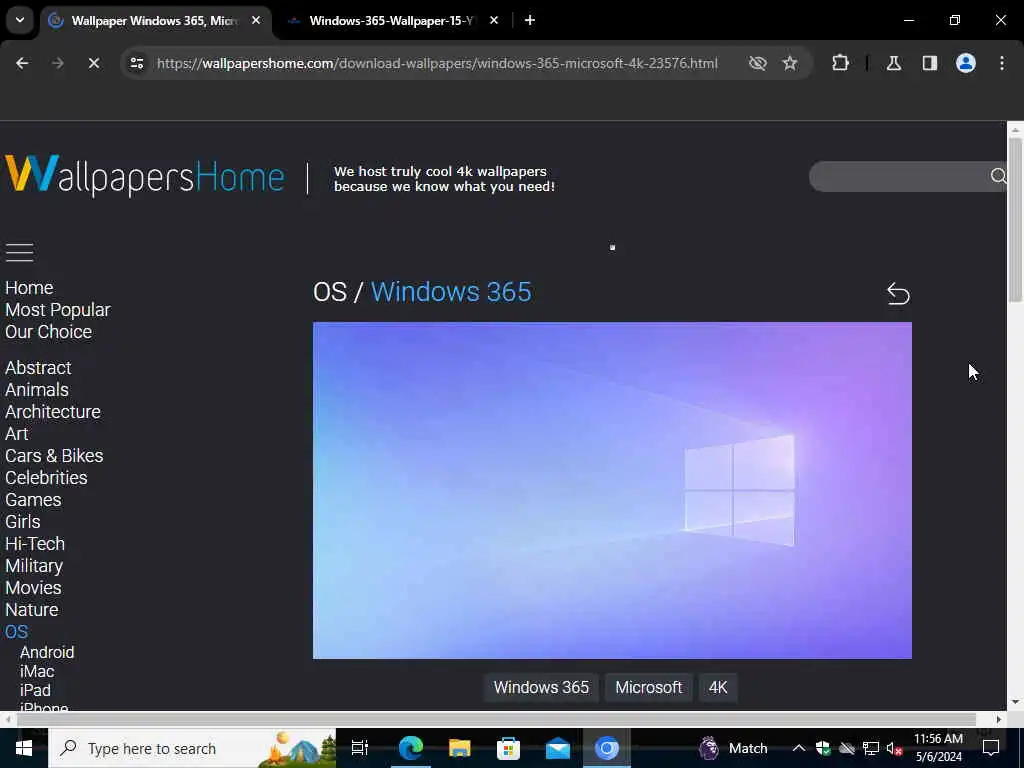Select the Hi-Tech category
Image resolution: width=1024 pixels, height=768 pixels.
(x=35, y=544)
